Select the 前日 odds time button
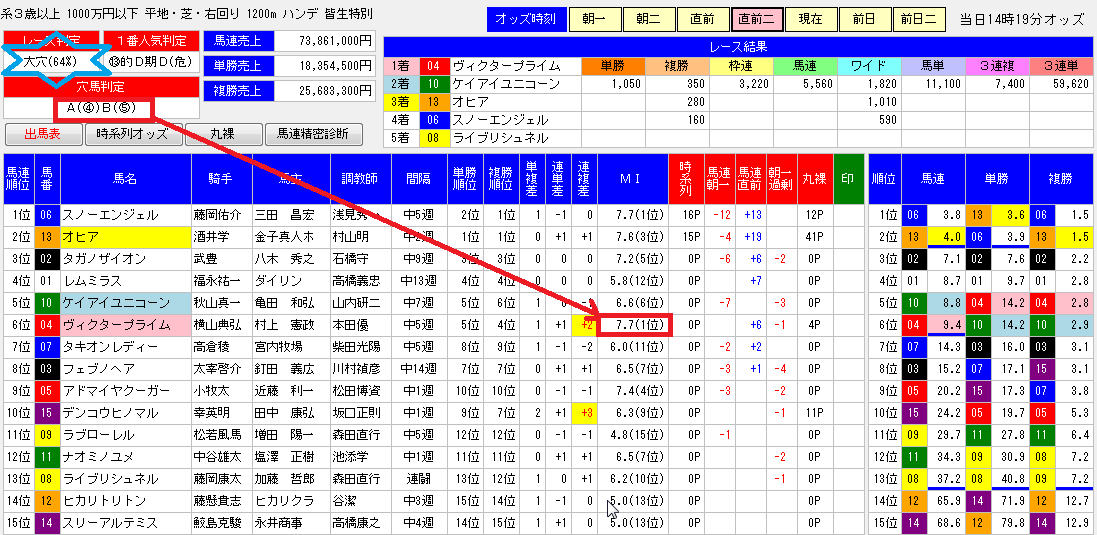1097x535 pixels. tap(863, 19)
